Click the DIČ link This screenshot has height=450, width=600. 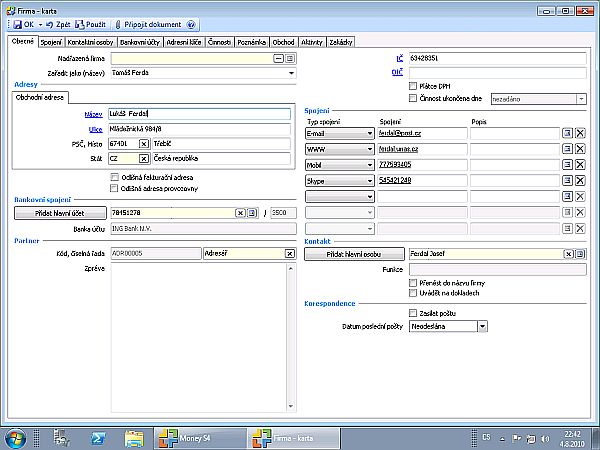398,72
